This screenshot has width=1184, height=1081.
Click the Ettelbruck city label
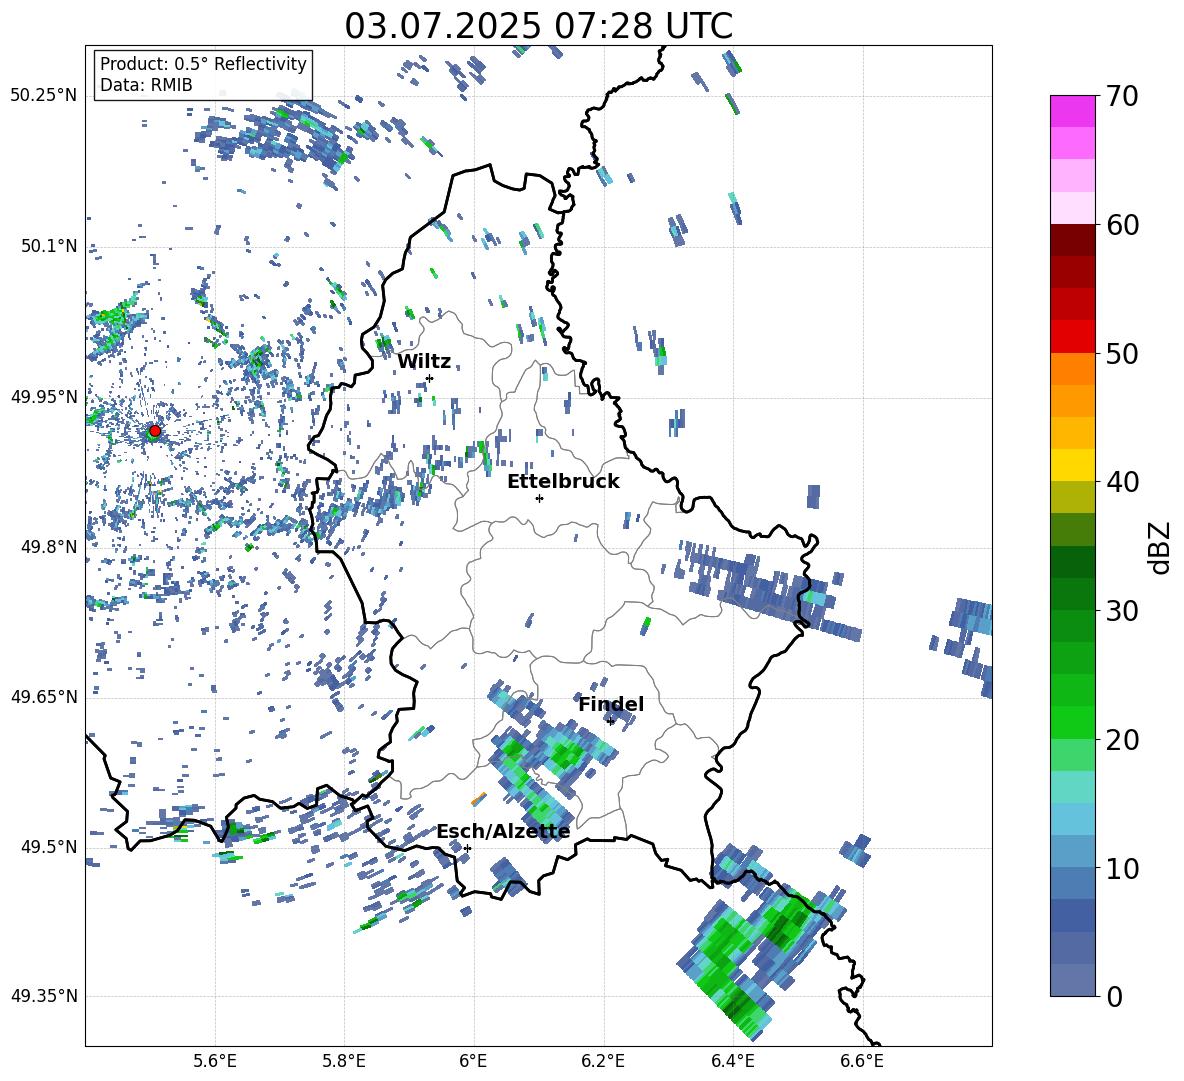point(563,481)
